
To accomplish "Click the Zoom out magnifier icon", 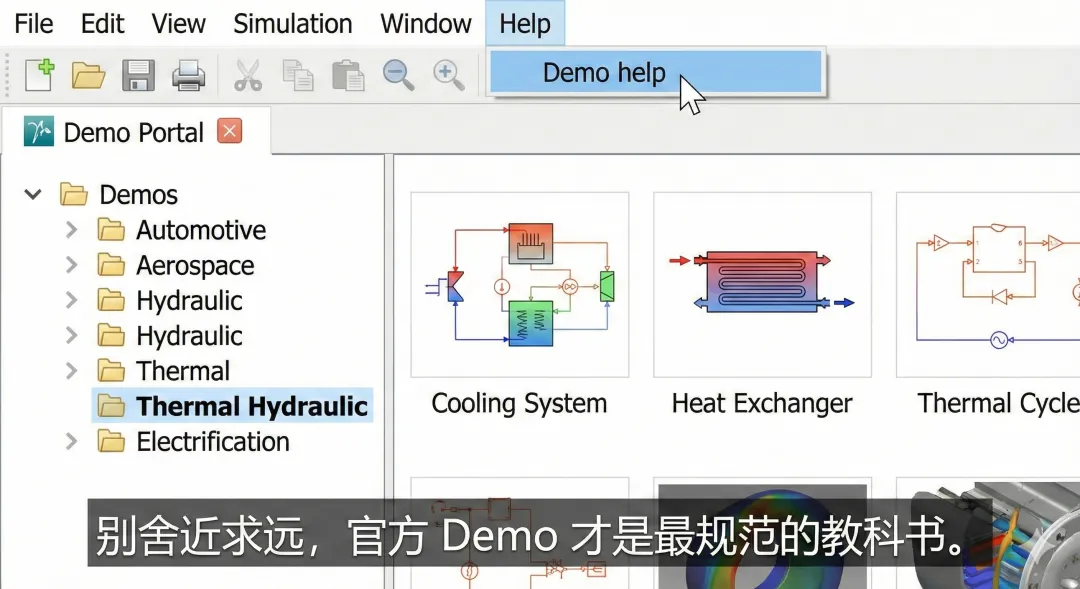I will [398, 75].
